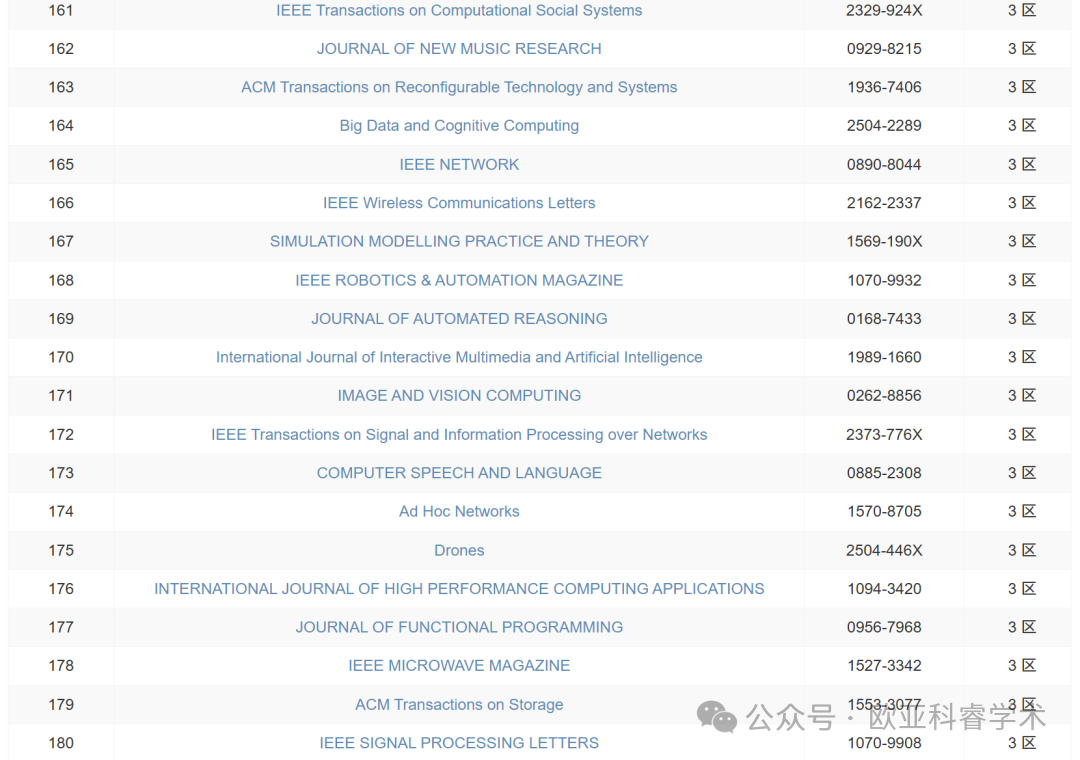Click ACM Transactions on Storage link

pyautogui.click(x=459, y=705)
